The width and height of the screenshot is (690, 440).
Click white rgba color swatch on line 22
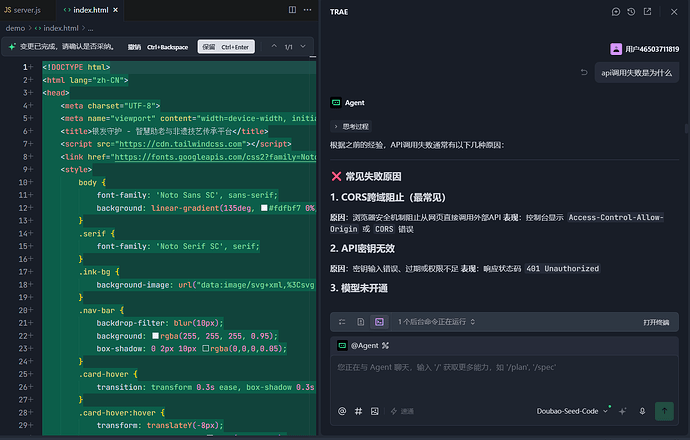pos(155,336)
